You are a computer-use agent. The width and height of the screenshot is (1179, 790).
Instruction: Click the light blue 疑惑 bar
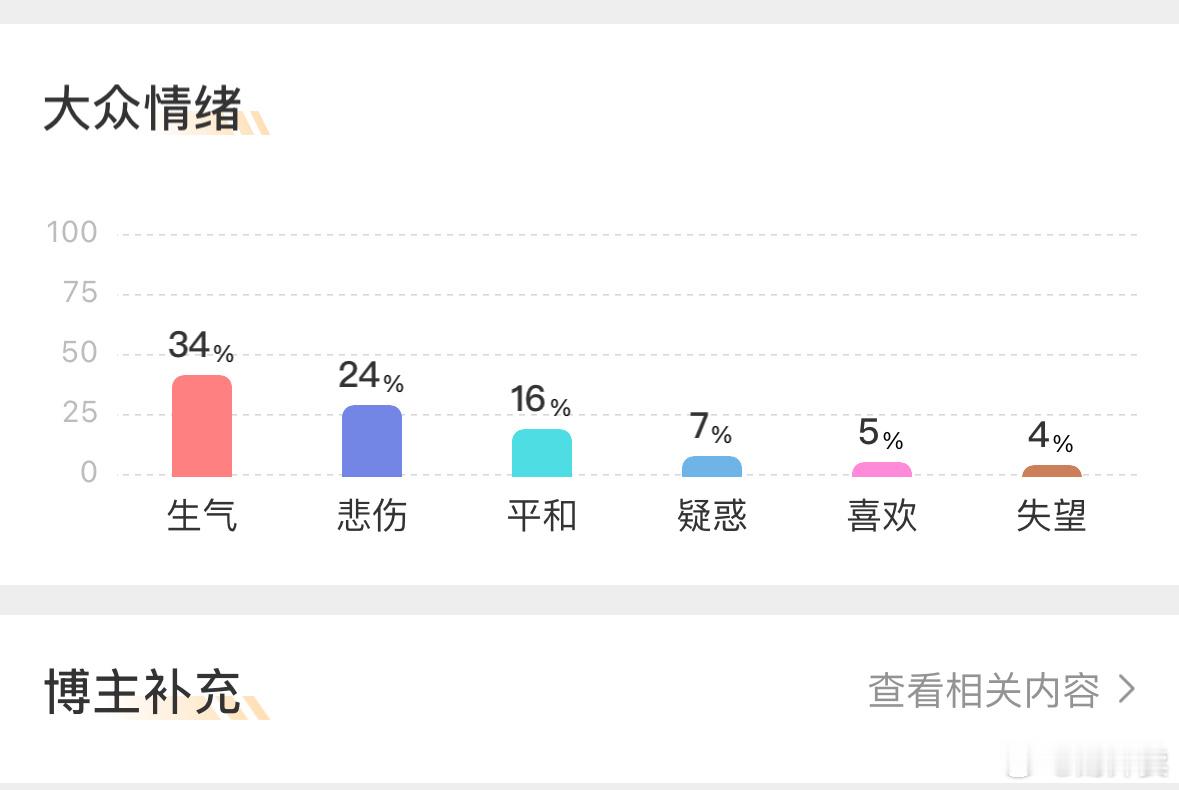[x=711, y=466]
